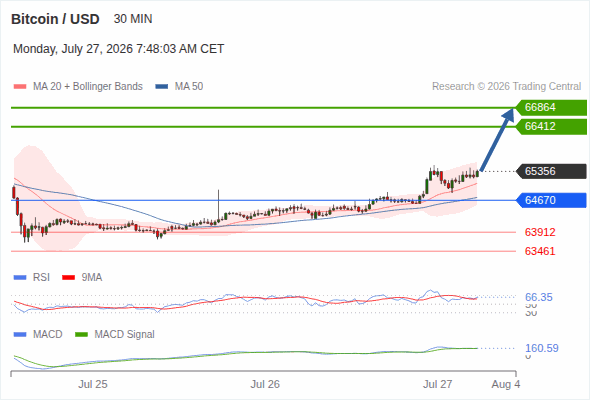
Task: Click the 65356 current price tag
Action: click(x=551, y=171)
